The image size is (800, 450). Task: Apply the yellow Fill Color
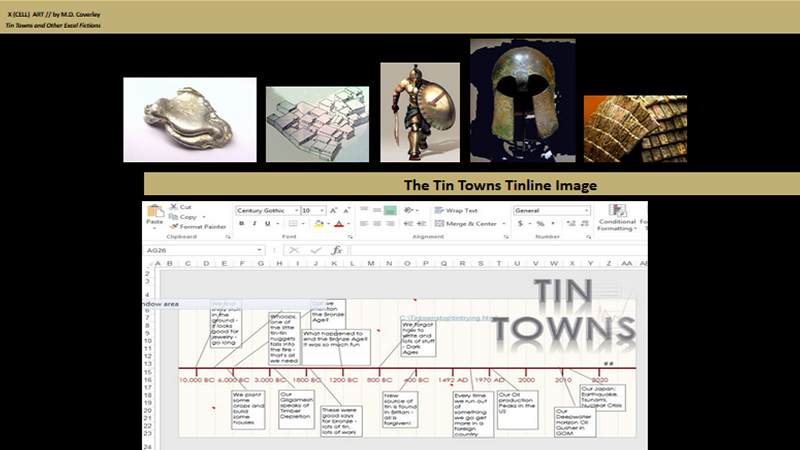pyautogui.click(x=319, y=223)
